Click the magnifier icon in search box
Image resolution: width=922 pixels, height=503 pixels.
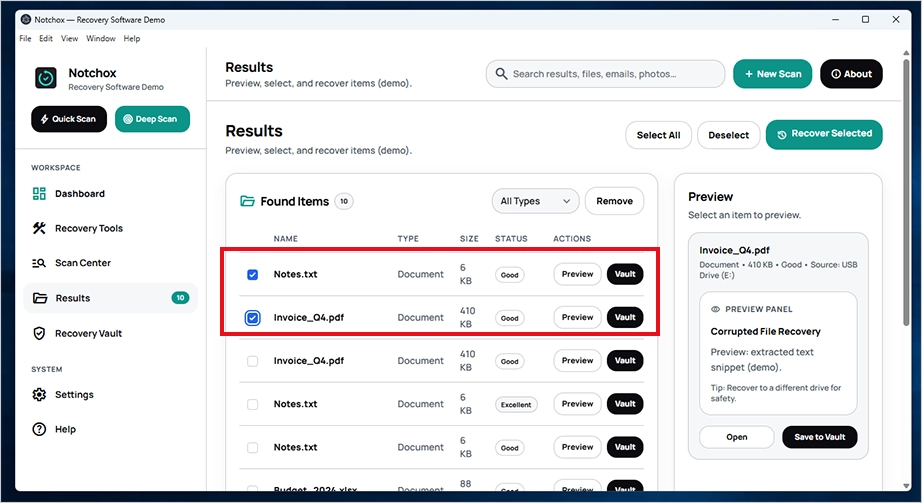501,74
